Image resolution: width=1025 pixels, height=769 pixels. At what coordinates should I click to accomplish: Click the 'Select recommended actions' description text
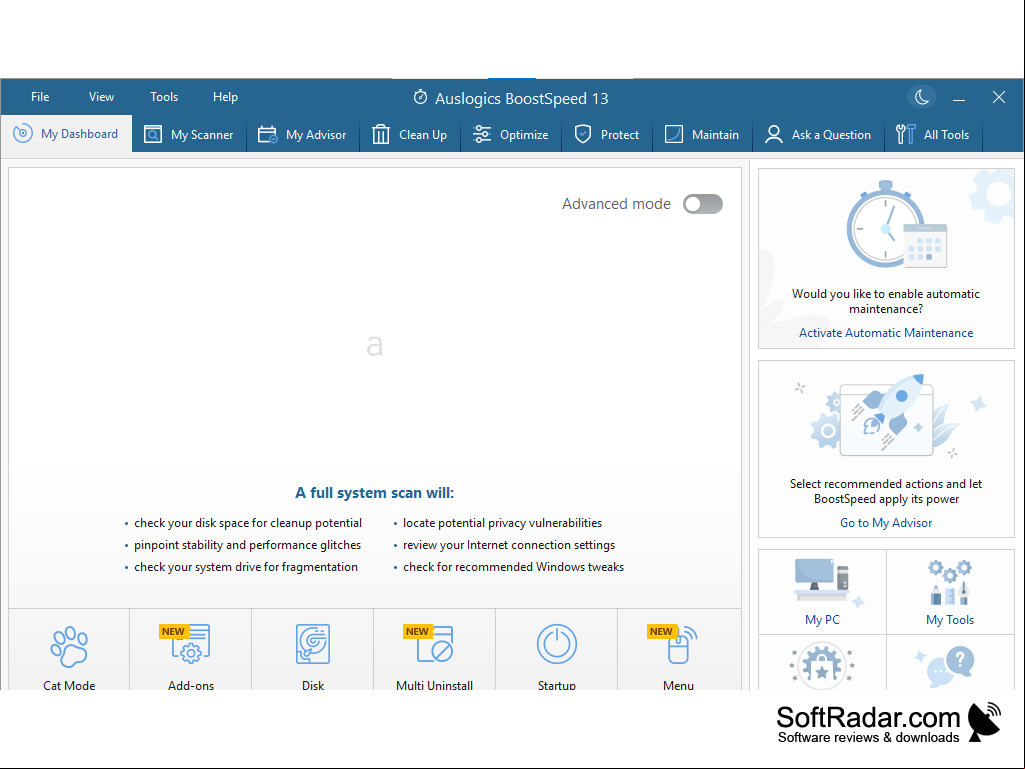click(x=886, y=491)
